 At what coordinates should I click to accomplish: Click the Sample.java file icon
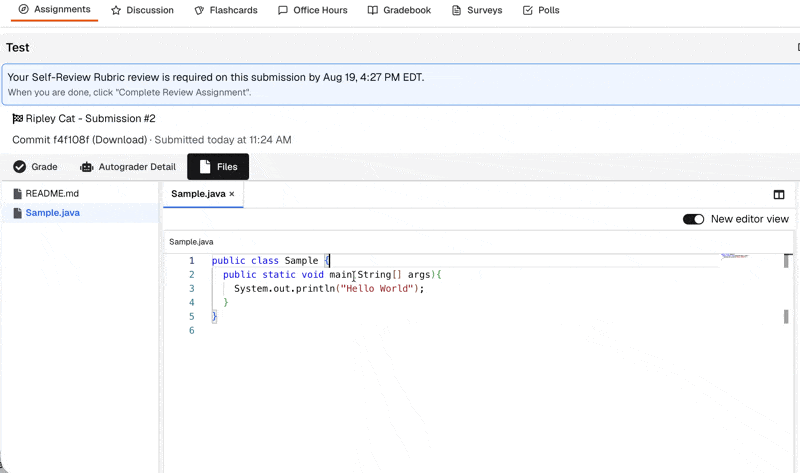click(18, 213)
